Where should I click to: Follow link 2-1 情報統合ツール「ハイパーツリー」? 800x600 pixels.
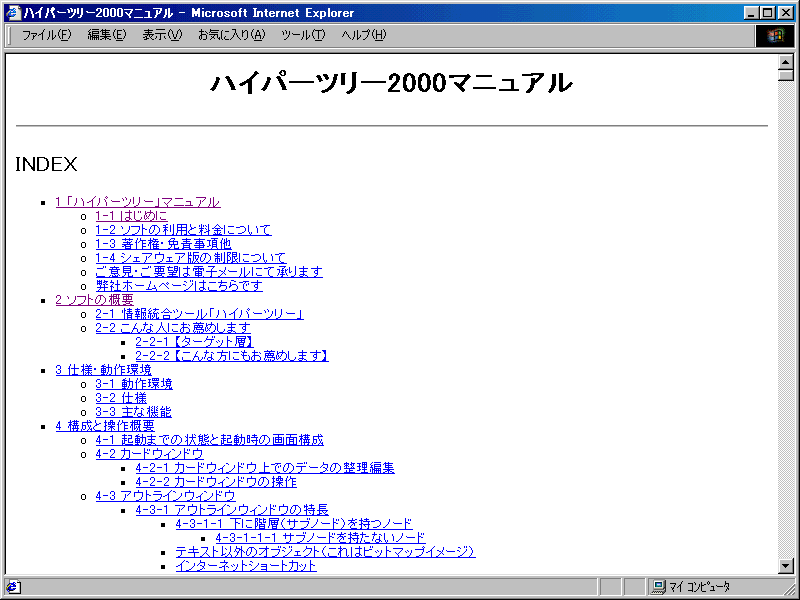pos(199,314)
